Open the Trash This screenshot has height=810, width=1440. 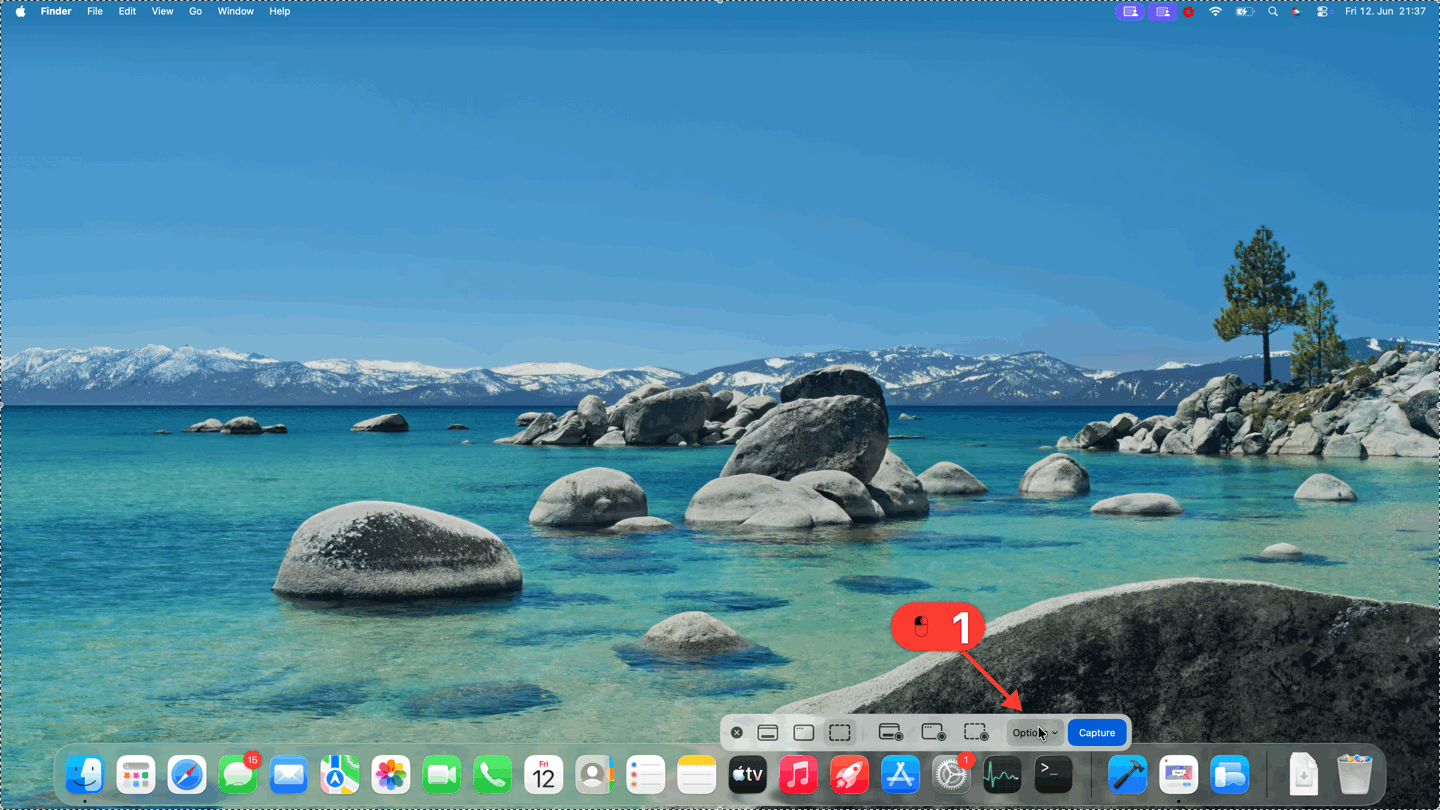pos(1355,775)
